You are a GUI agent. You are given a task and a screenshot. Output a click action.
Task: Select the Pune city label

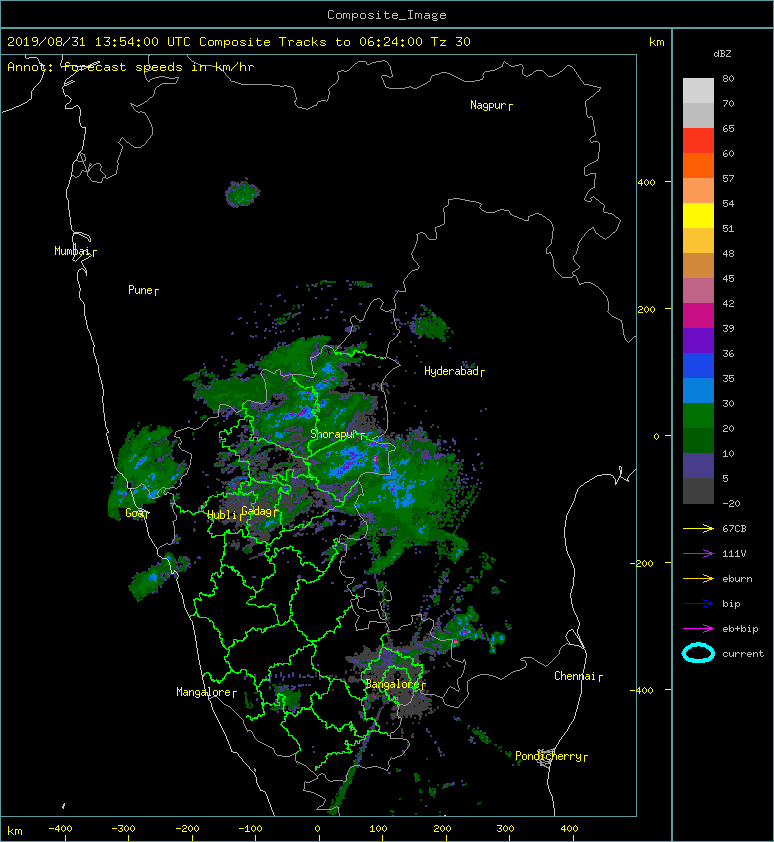pyautogui.click(x=140, y=290)
